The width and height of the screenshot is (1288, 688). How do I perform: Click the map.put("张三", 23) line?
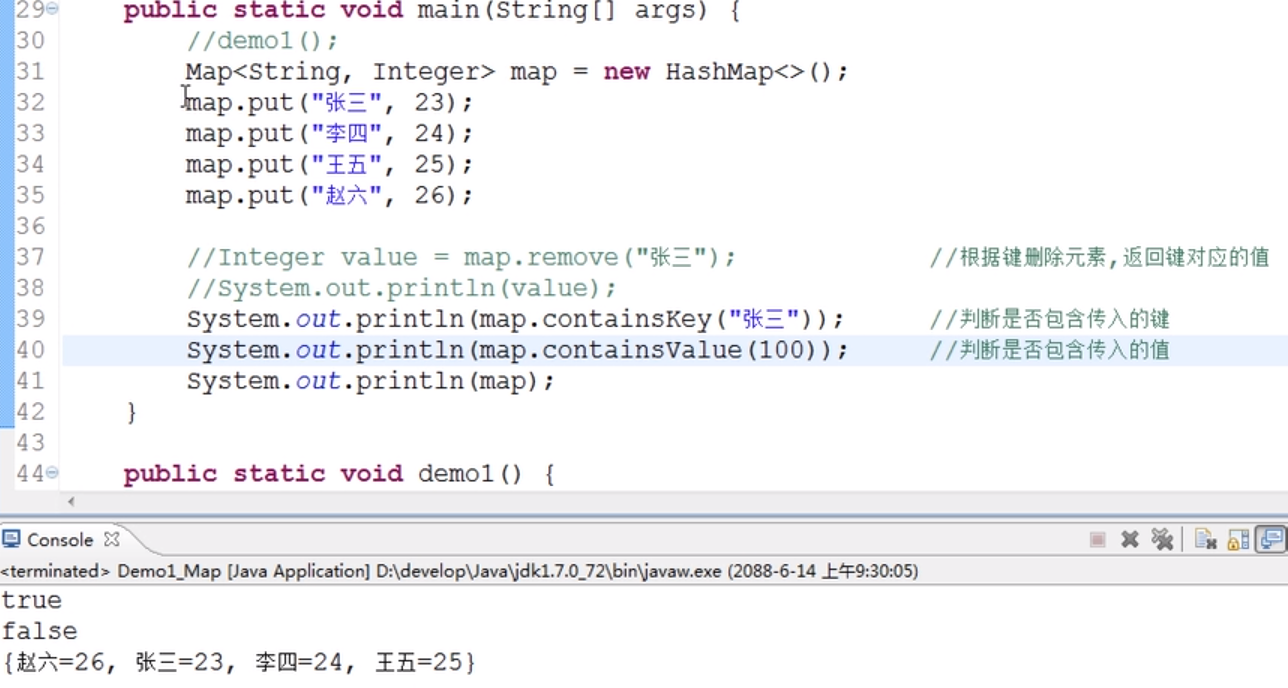point(329,102)
